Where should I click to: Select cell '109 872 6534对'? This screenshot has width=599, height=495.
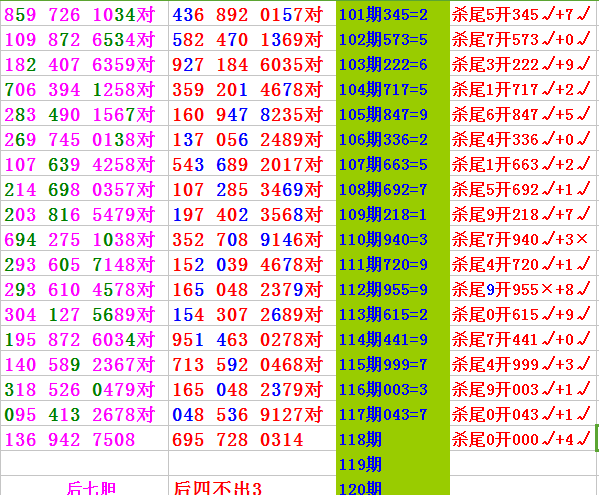point(84,39)
